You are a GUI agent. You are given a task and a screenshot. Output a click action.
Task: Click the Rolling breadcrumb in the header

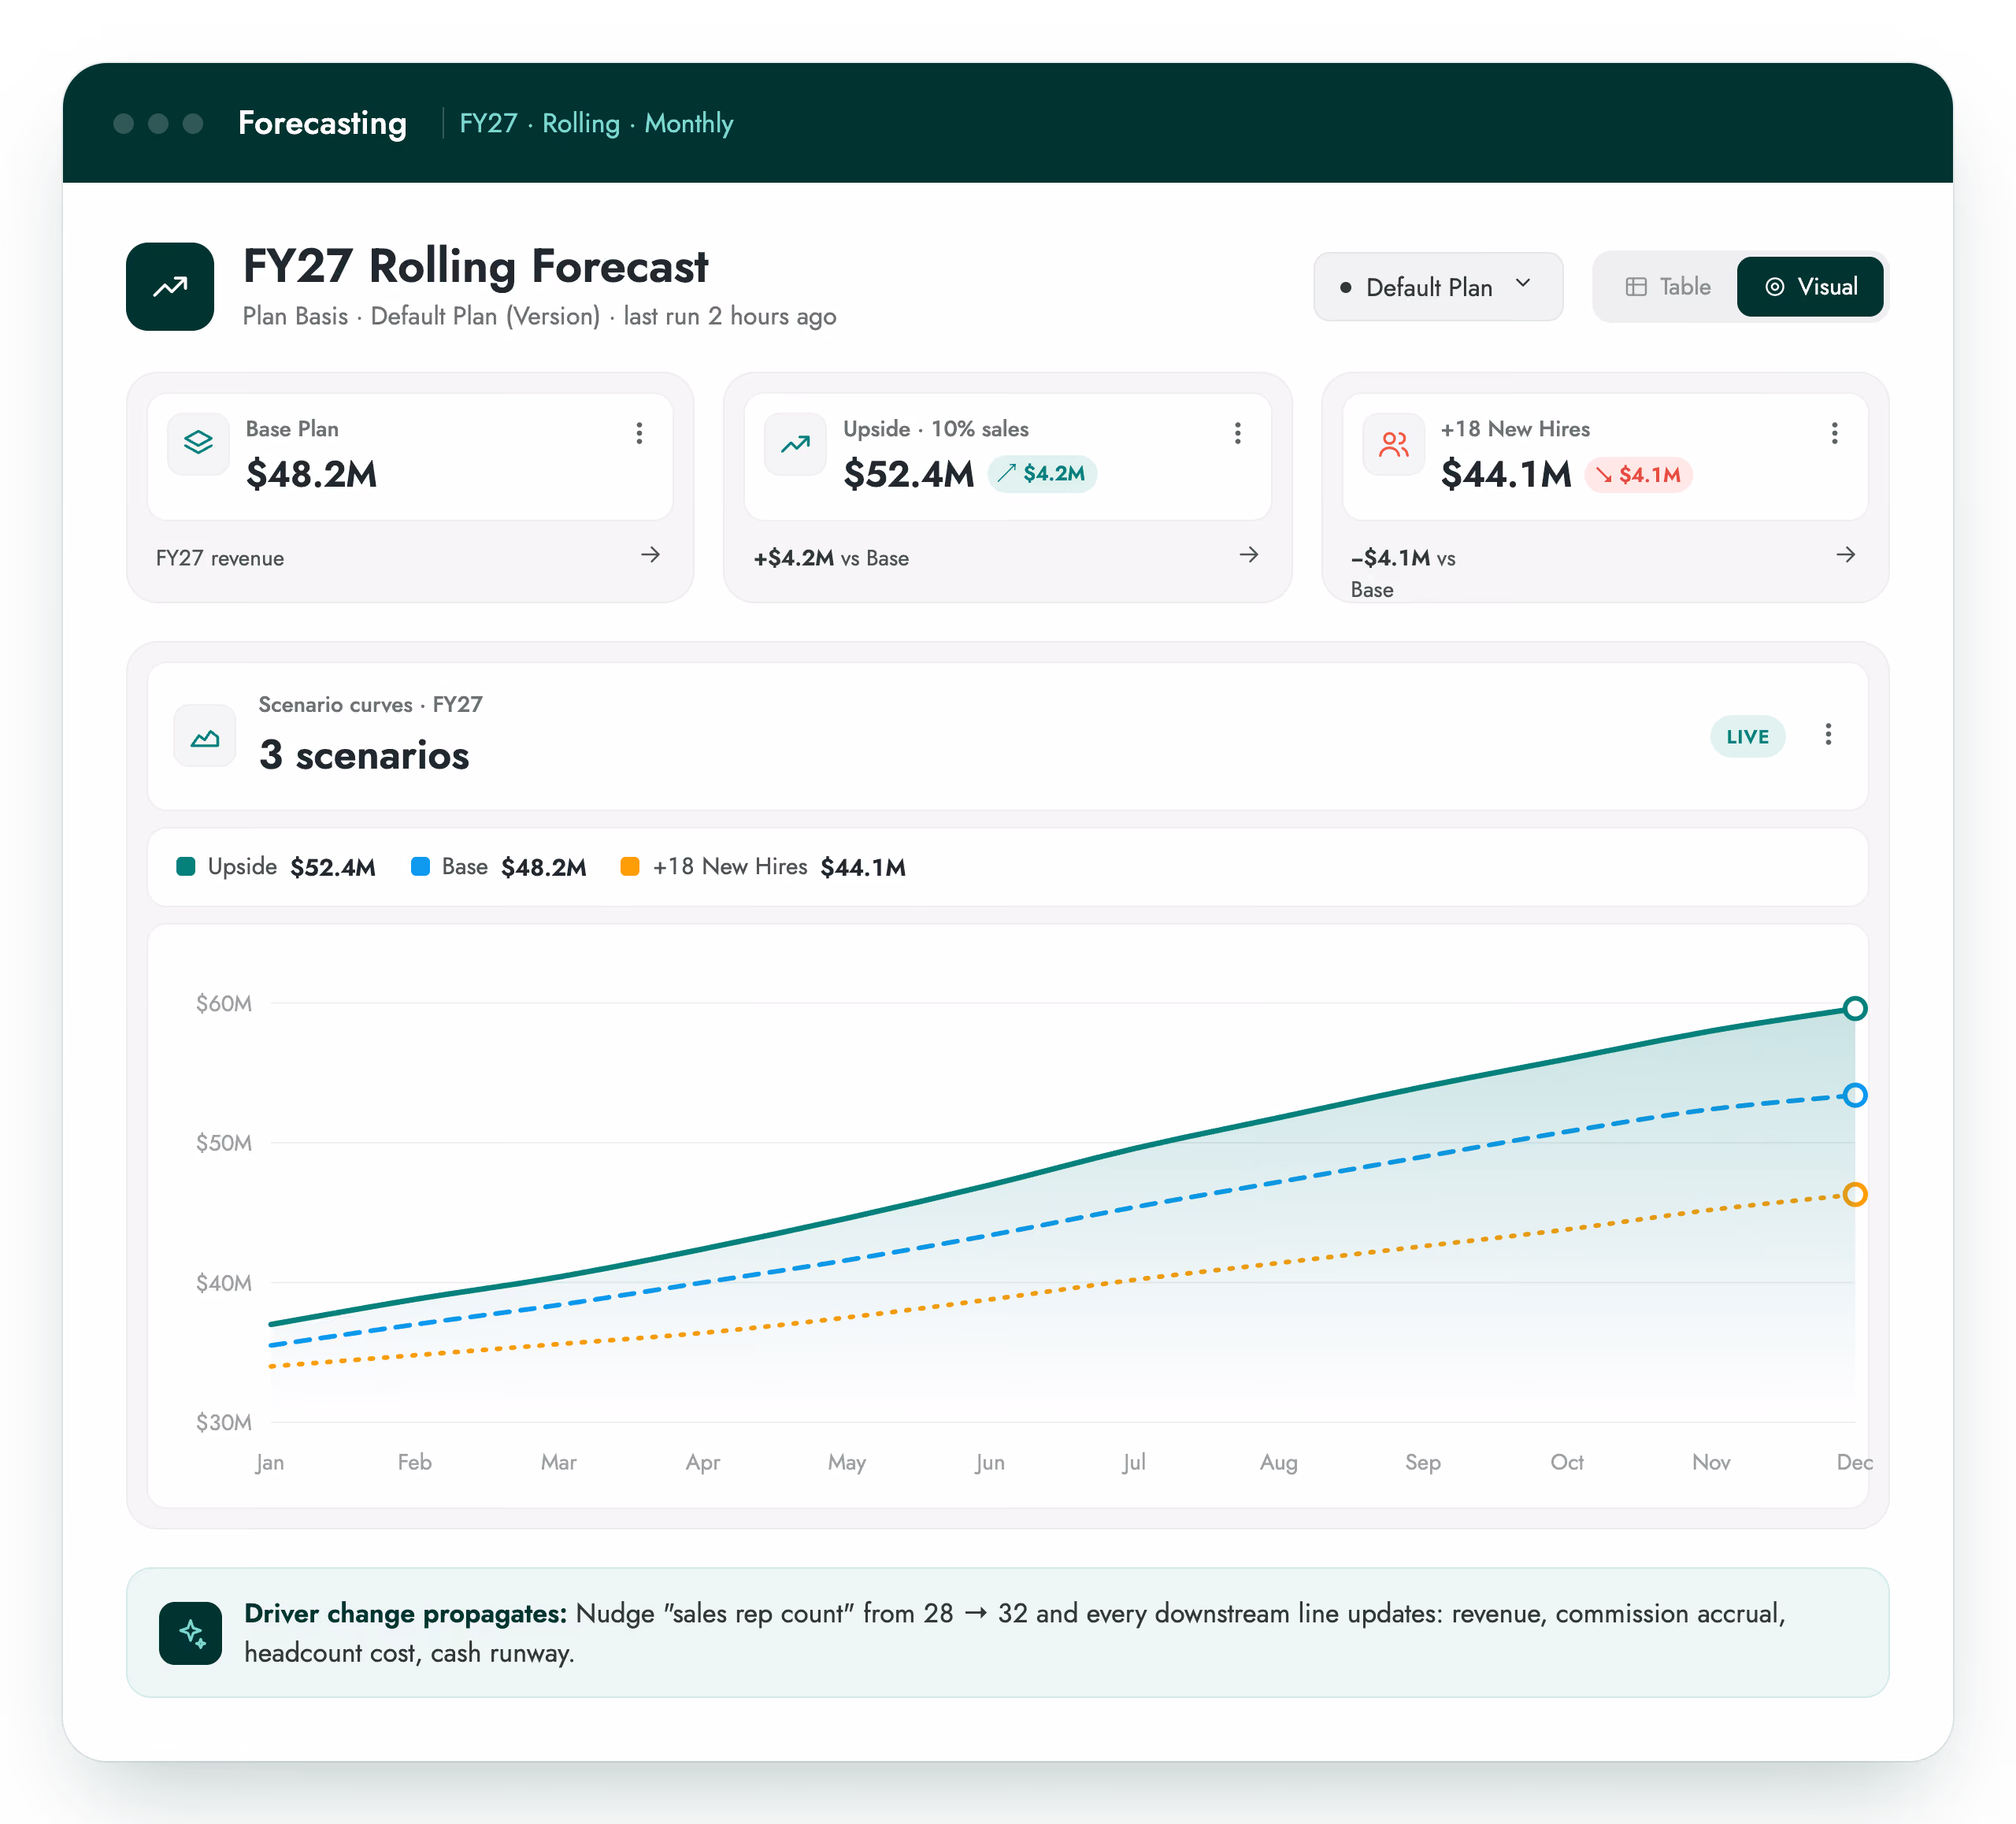[x=581, y=123]
